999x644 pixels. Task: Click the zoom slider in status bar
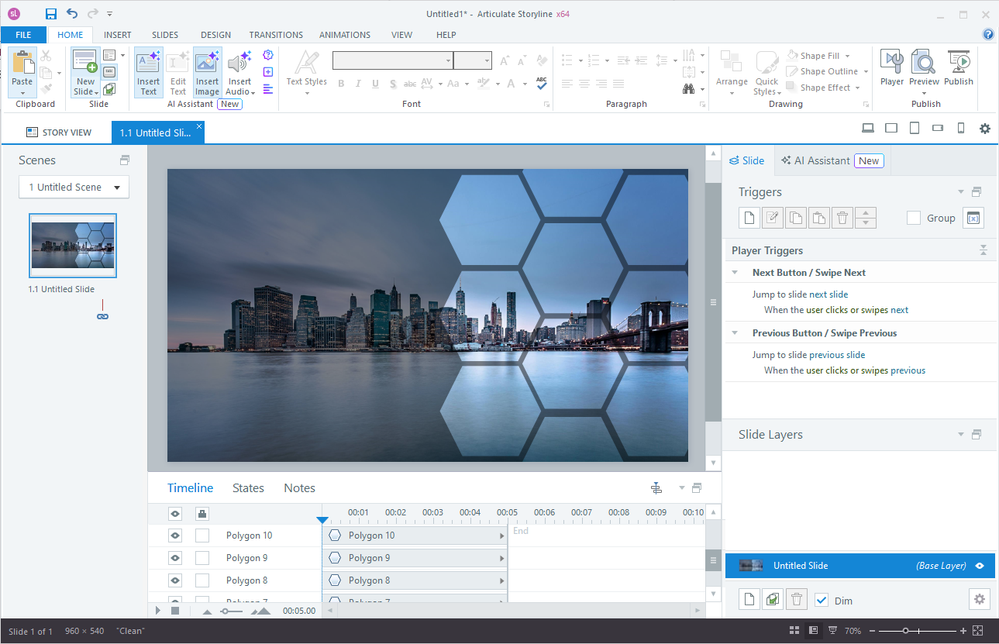click(x=907, y=631)
